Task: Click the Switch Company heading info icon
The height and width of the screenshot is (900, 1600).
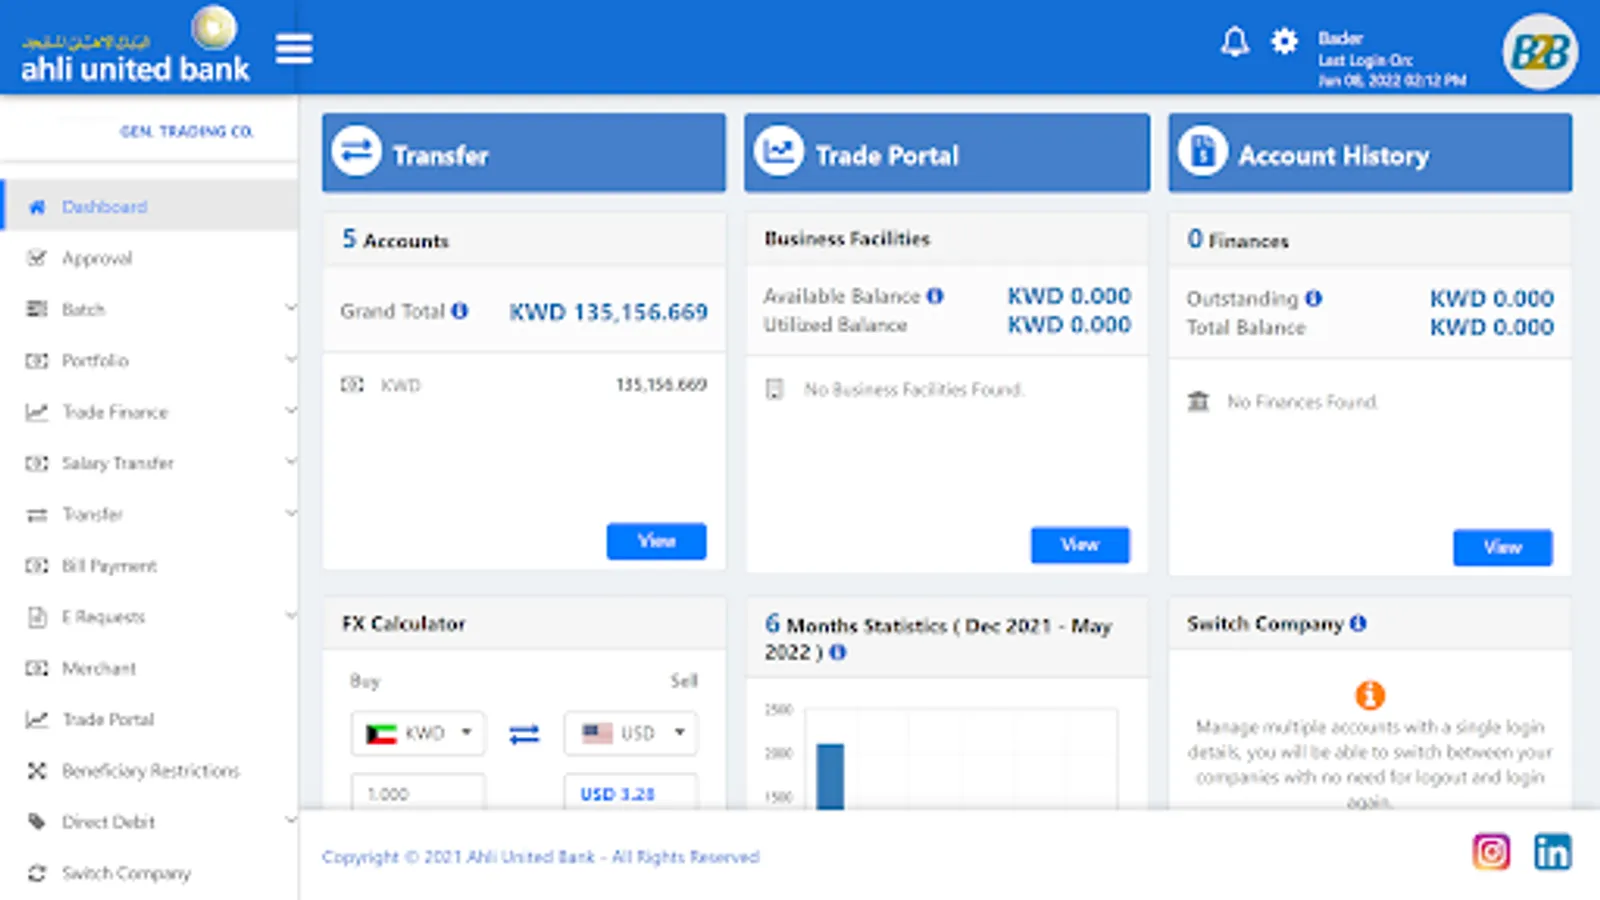Action: [x=1358, y=623]
